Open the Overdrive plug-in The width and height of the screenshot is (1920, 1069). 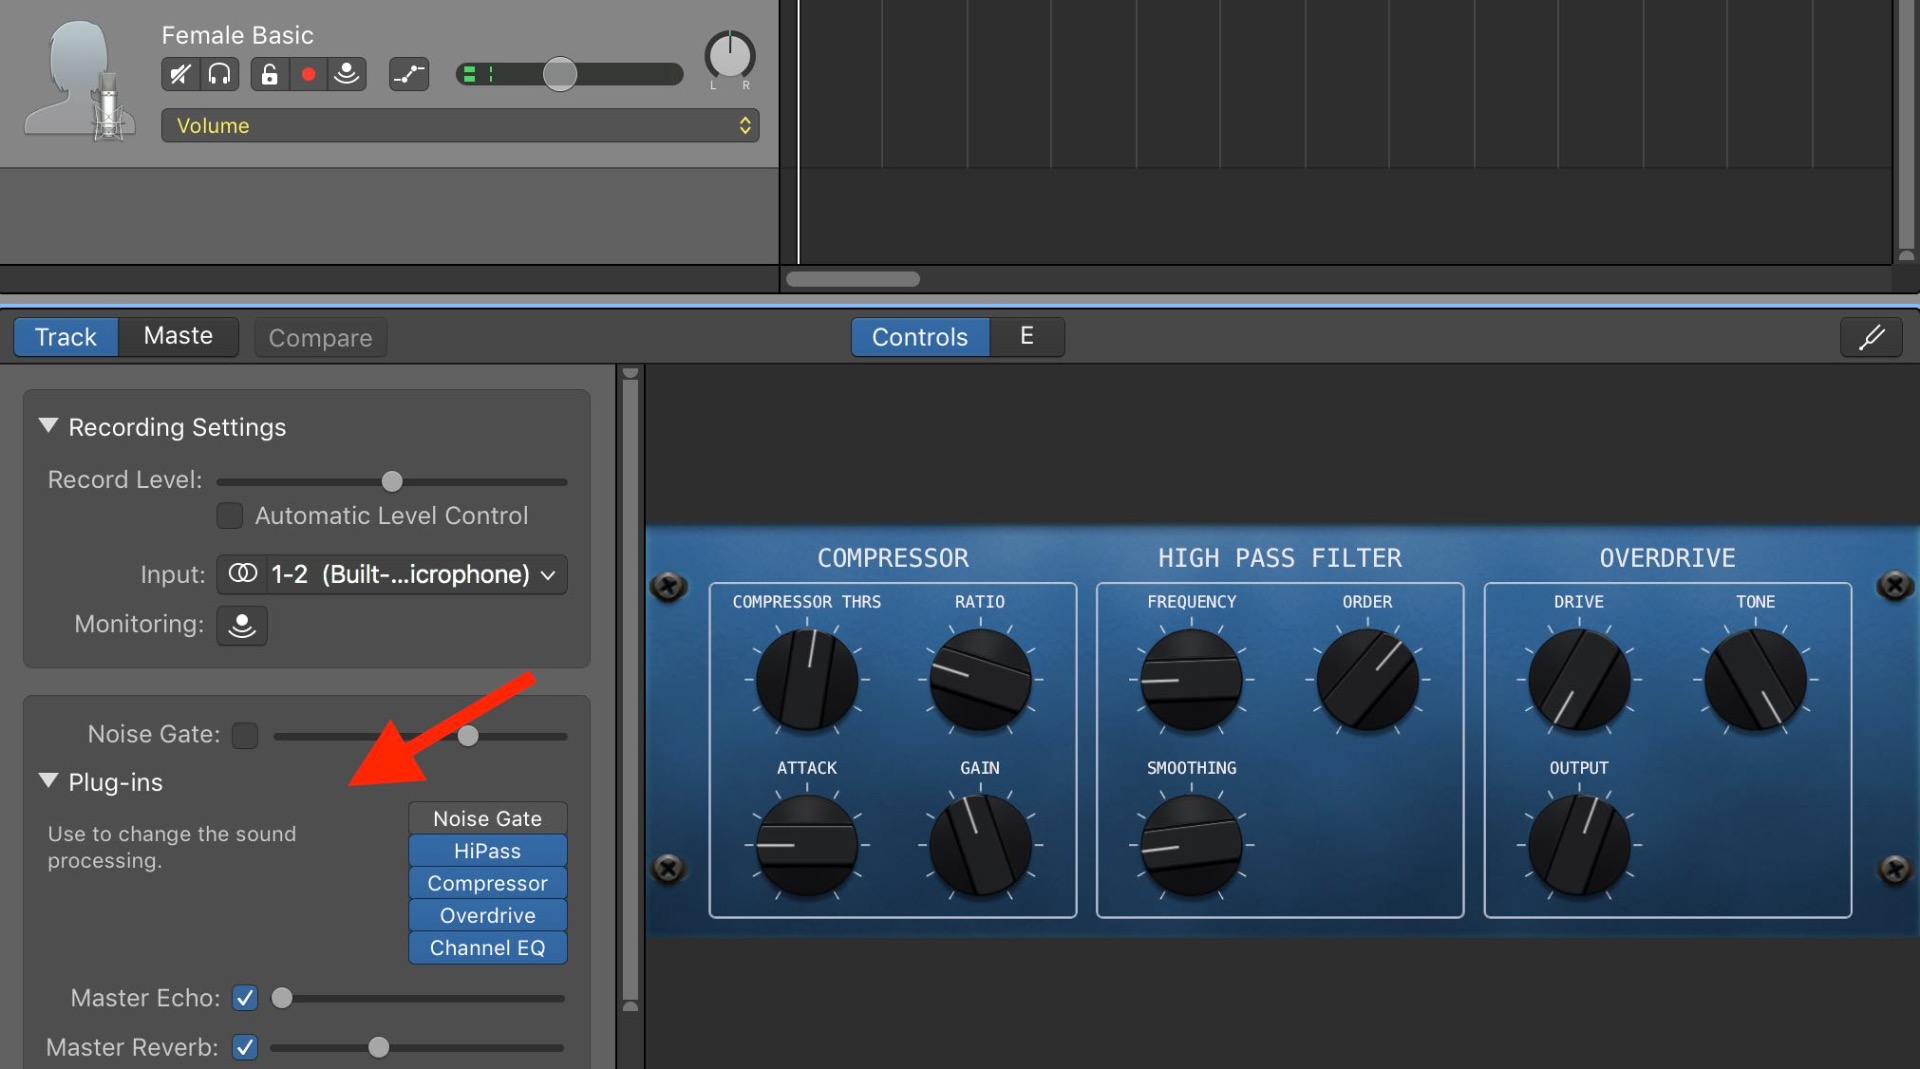[x=488, y=915]
